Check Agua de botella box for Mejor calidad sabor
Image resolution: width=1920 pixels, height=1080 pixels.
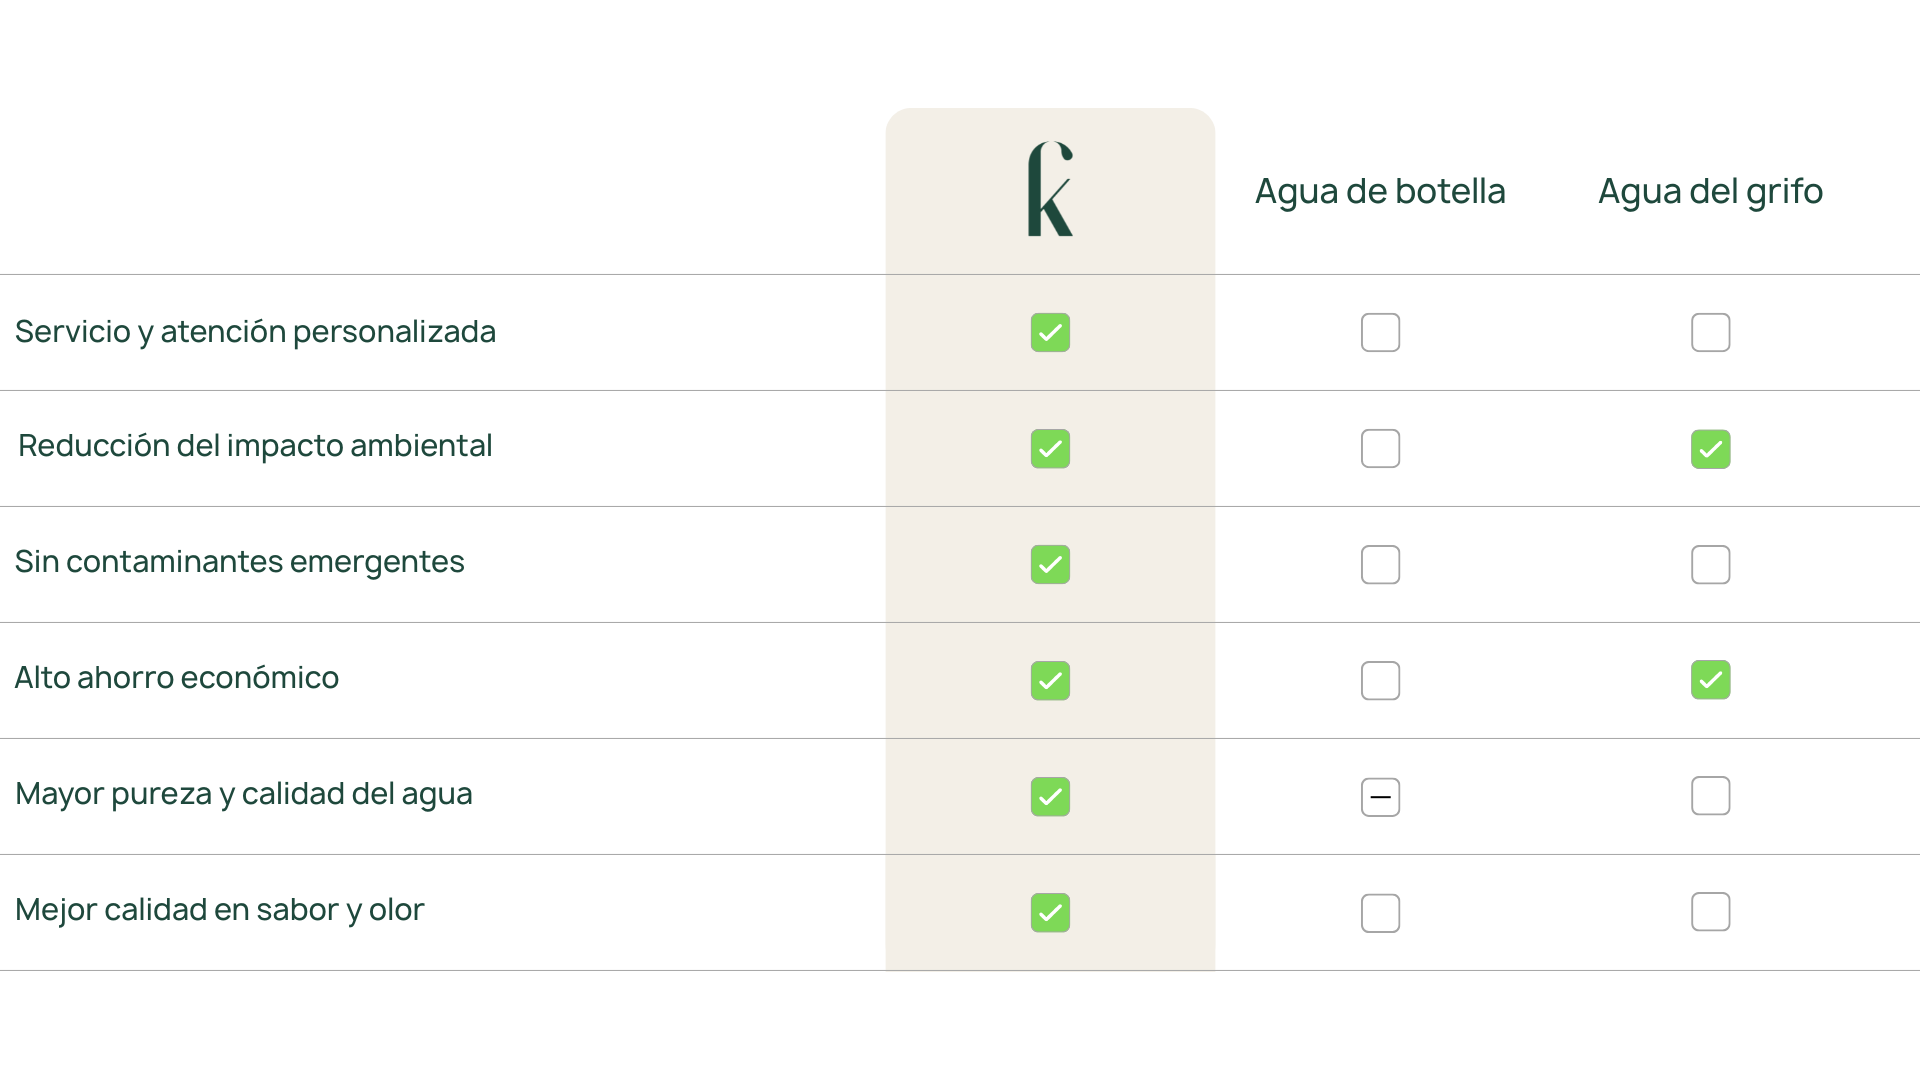coord(1380,913)
